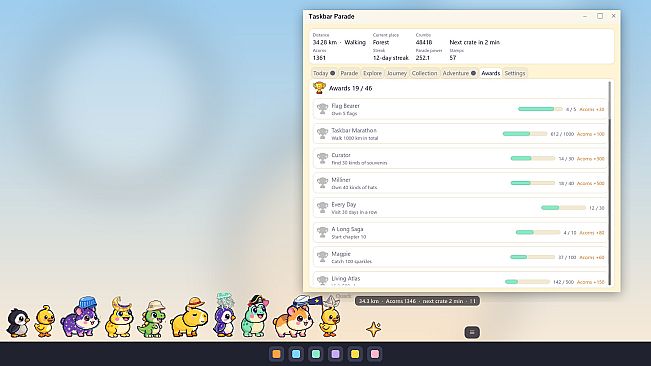The height and width of the screenshot is (366, 651).
Task: Click the 'Curator' award title
Action: (341, 155)
